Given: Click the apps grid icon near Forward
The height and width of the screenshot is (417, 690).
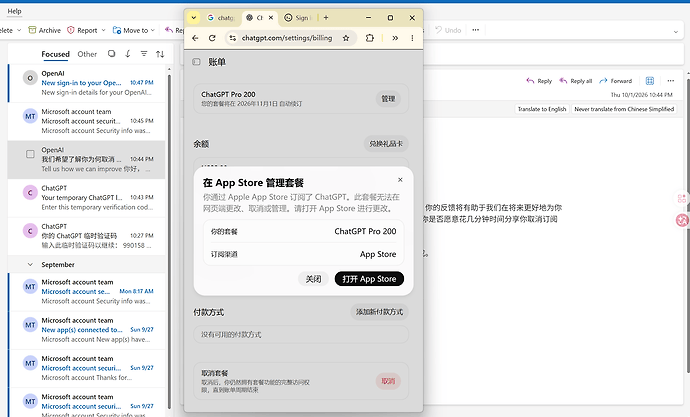Looking at the screenshot, I should click(650, 81).
